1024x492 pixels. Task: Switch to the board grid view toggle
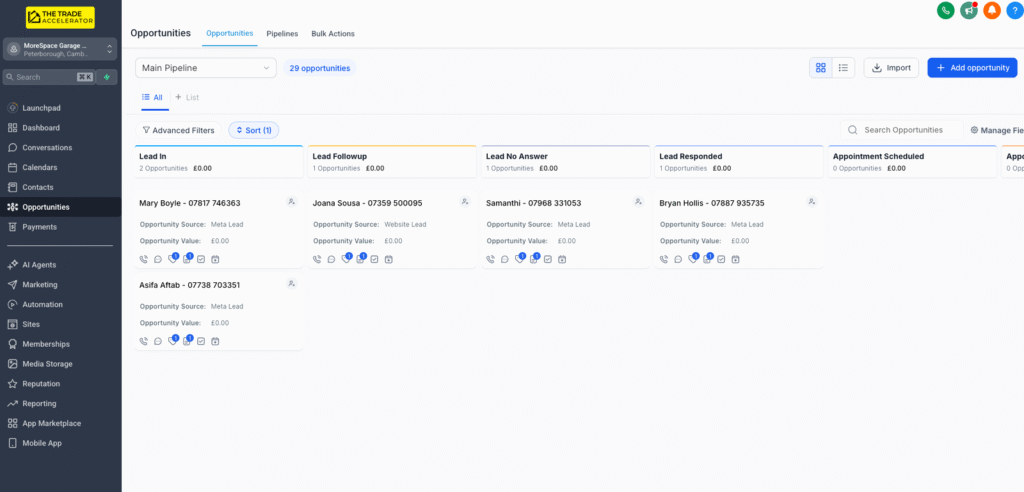(821, 68)
